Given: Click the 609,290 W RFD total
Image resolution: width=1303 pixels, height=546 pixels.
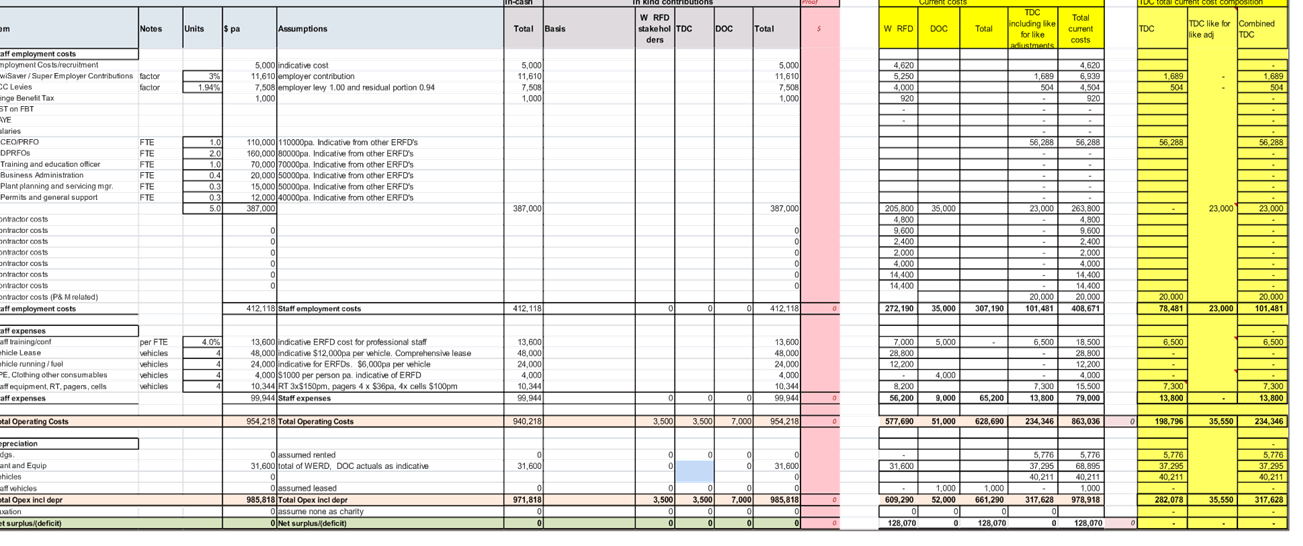Looking at the screenshot, I should (897, 499).
